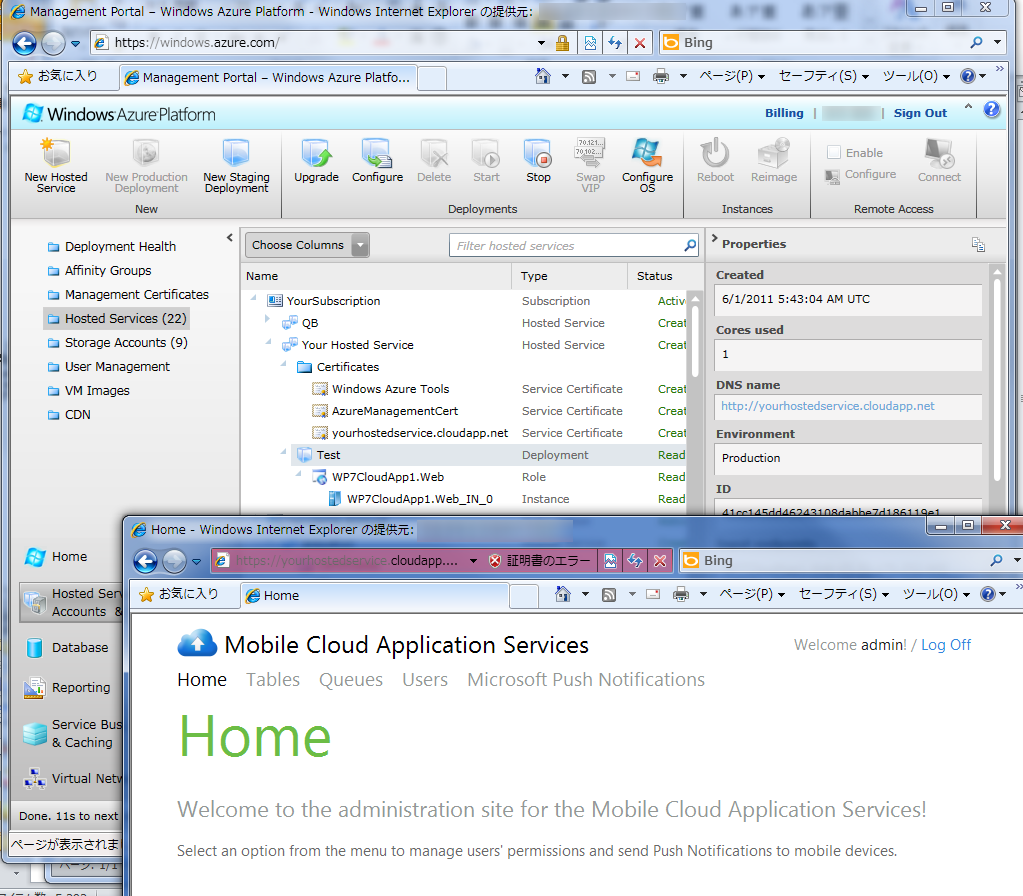This screenshot has width=1023, height=896.
Task: Select Management Certificates in navigation
Action: click(128, 294)
